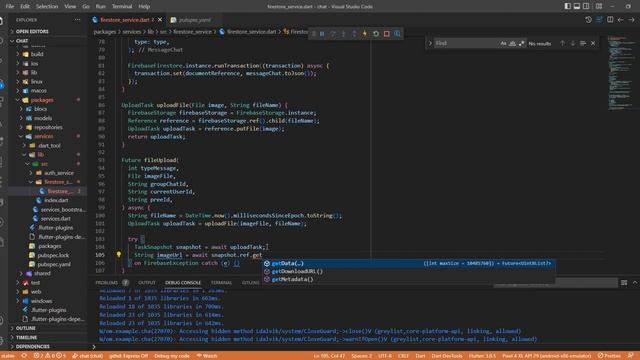Image resolution: width=640 pixels, height=360 pixels.
Task: Click Watch in status bar
Action: pyautogui.click(x=207, y=356)
